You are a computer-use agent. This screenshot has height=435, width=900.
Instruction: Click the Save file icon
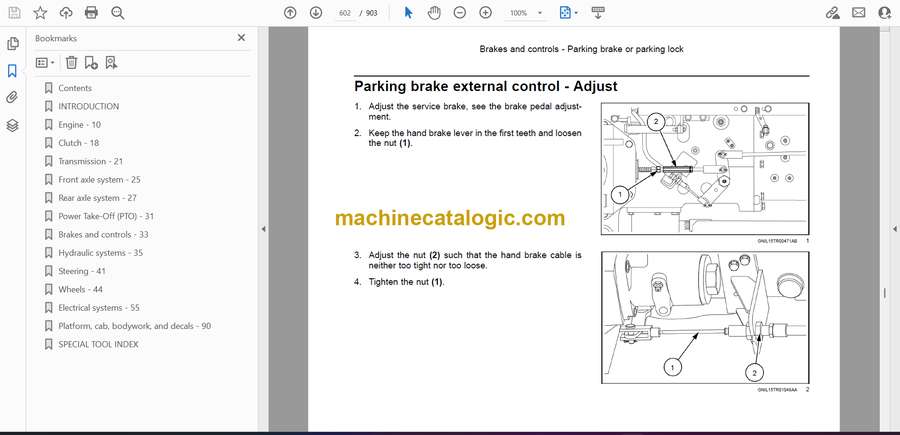point(14,13)
